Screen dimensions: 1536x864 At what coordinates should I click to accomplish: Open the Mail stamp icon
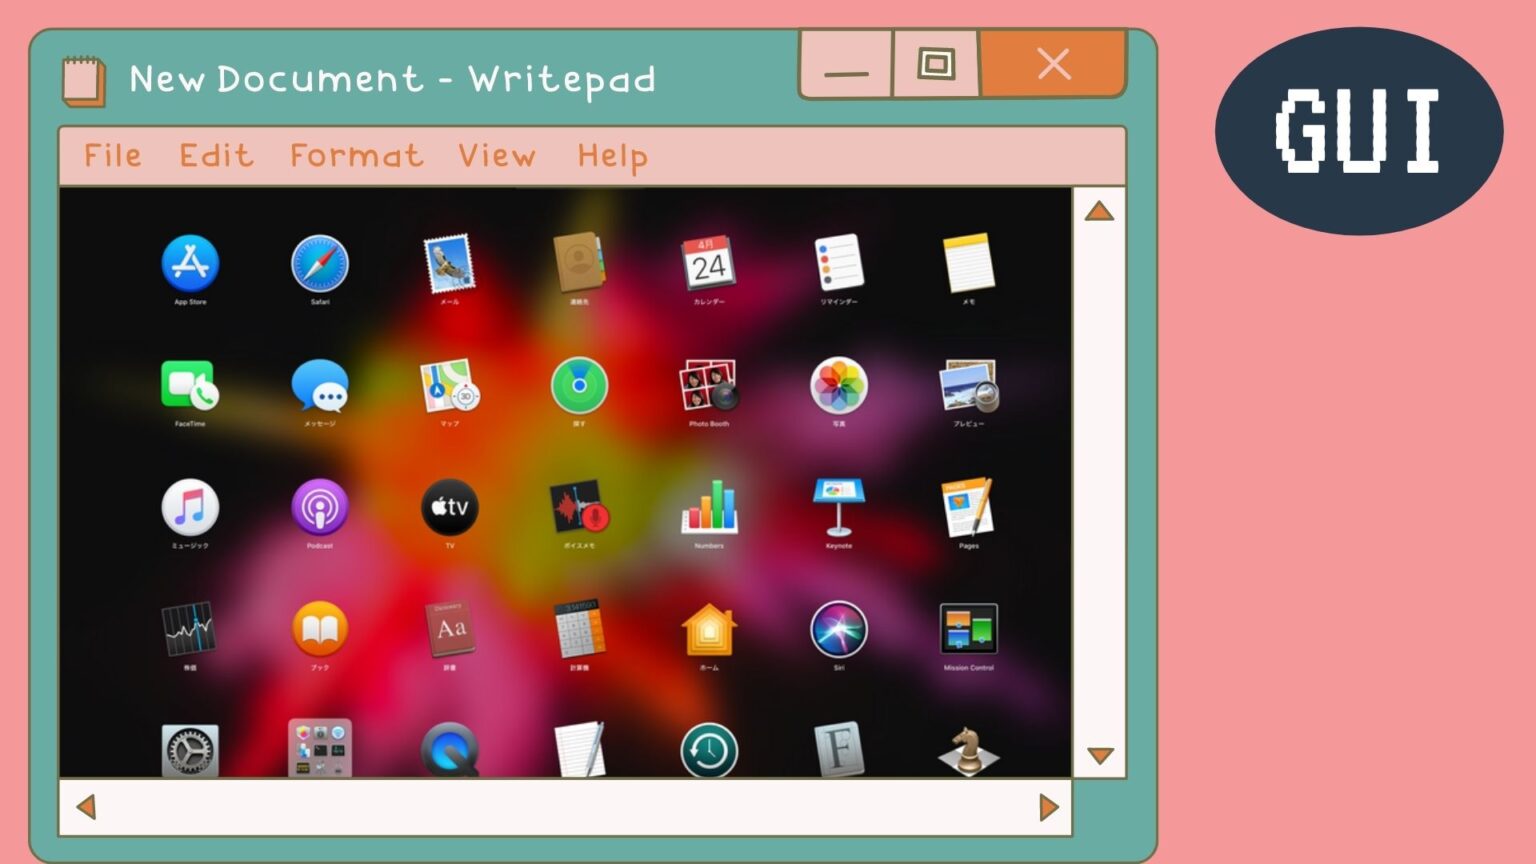pos(449,263)
